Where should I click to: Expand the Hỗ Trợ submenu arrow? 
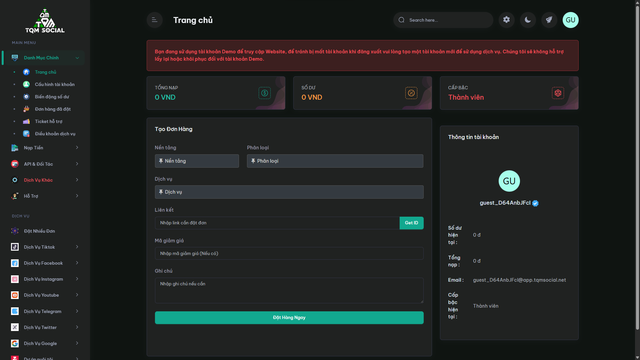(x=77, y=196)
